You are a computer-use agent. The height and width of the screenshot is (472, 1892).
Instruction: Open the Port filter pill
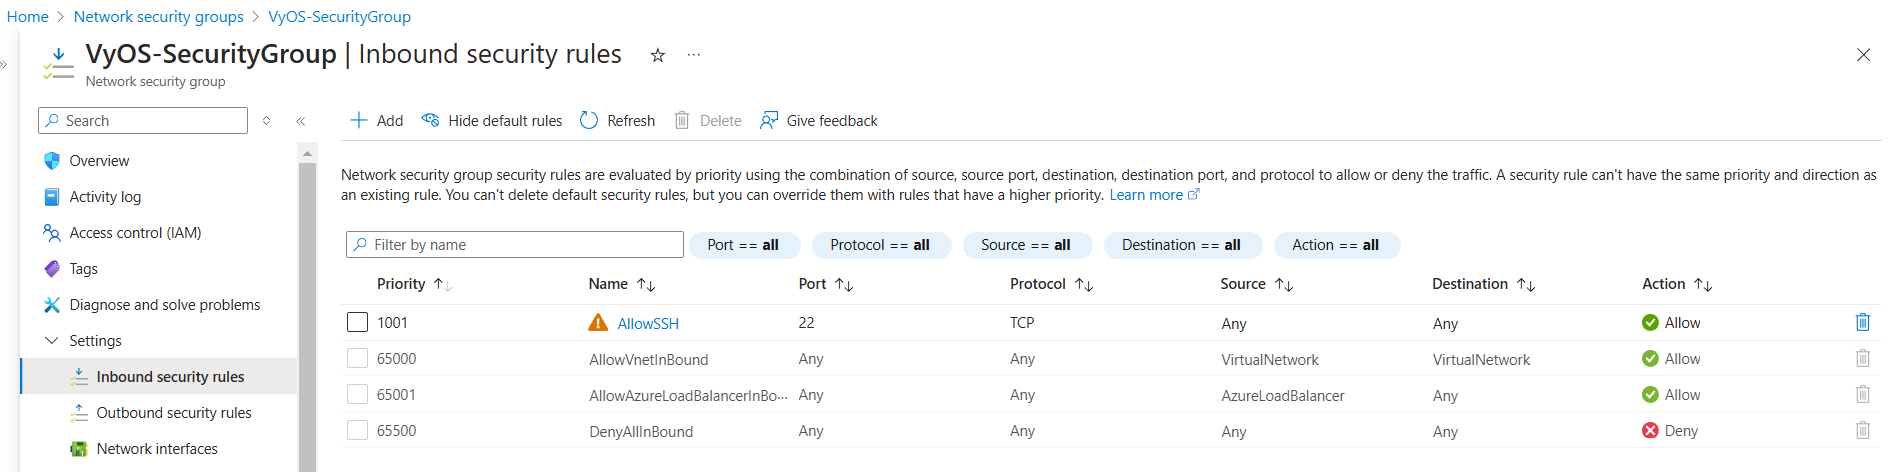click(x=743, y=245)
